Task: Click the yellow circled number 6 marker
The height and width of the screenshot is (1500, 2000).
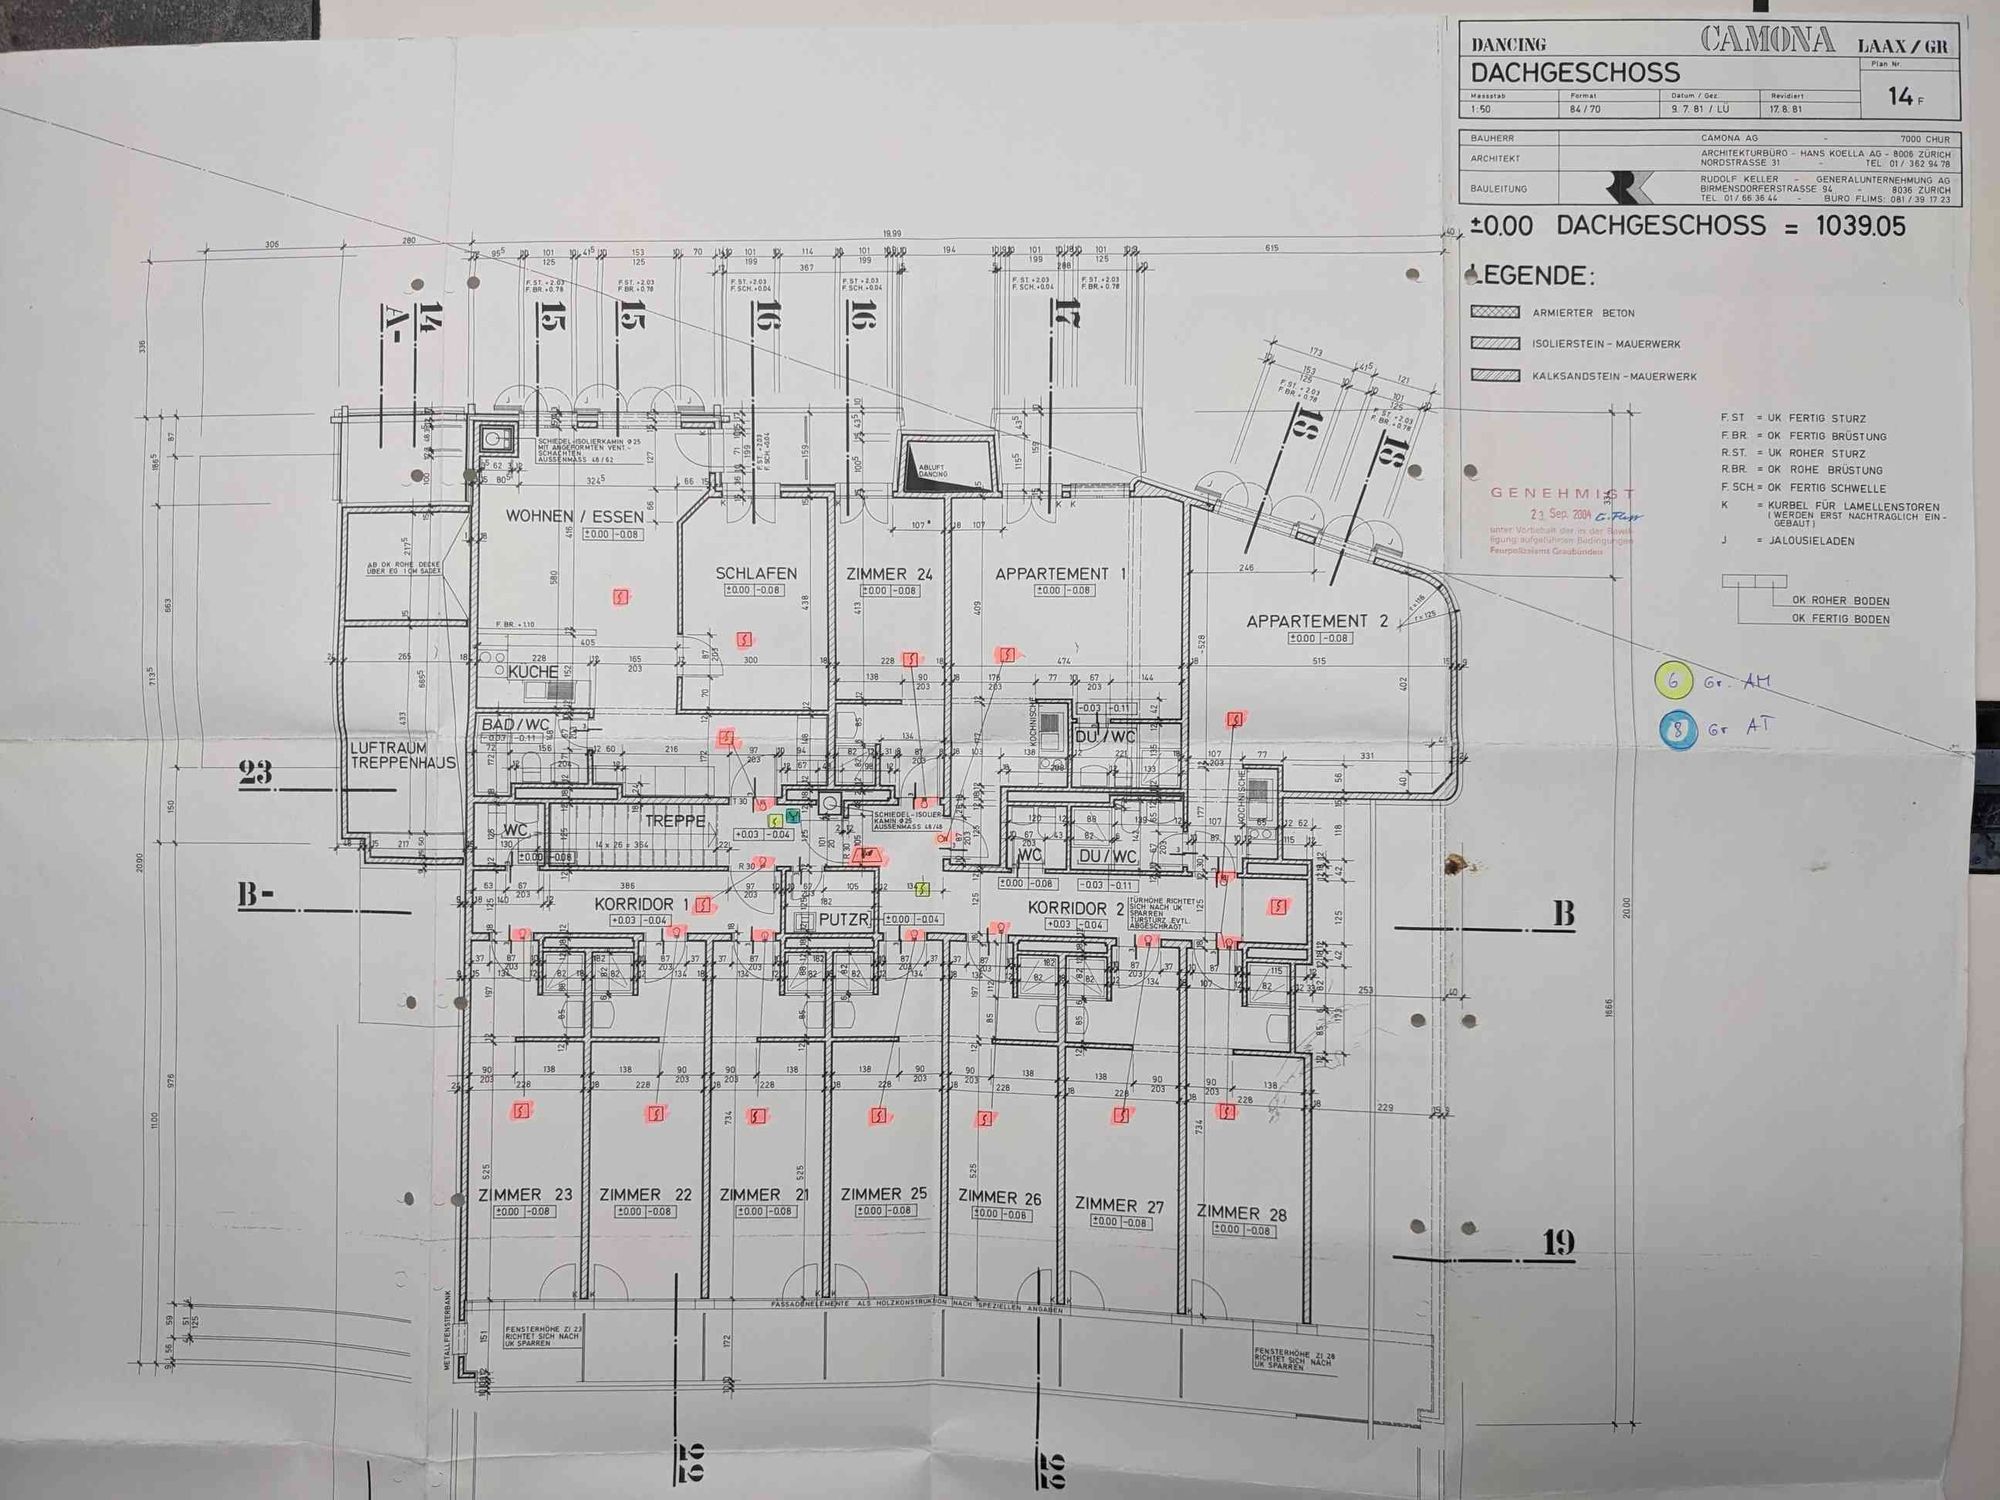Action: click(1674, 681)
